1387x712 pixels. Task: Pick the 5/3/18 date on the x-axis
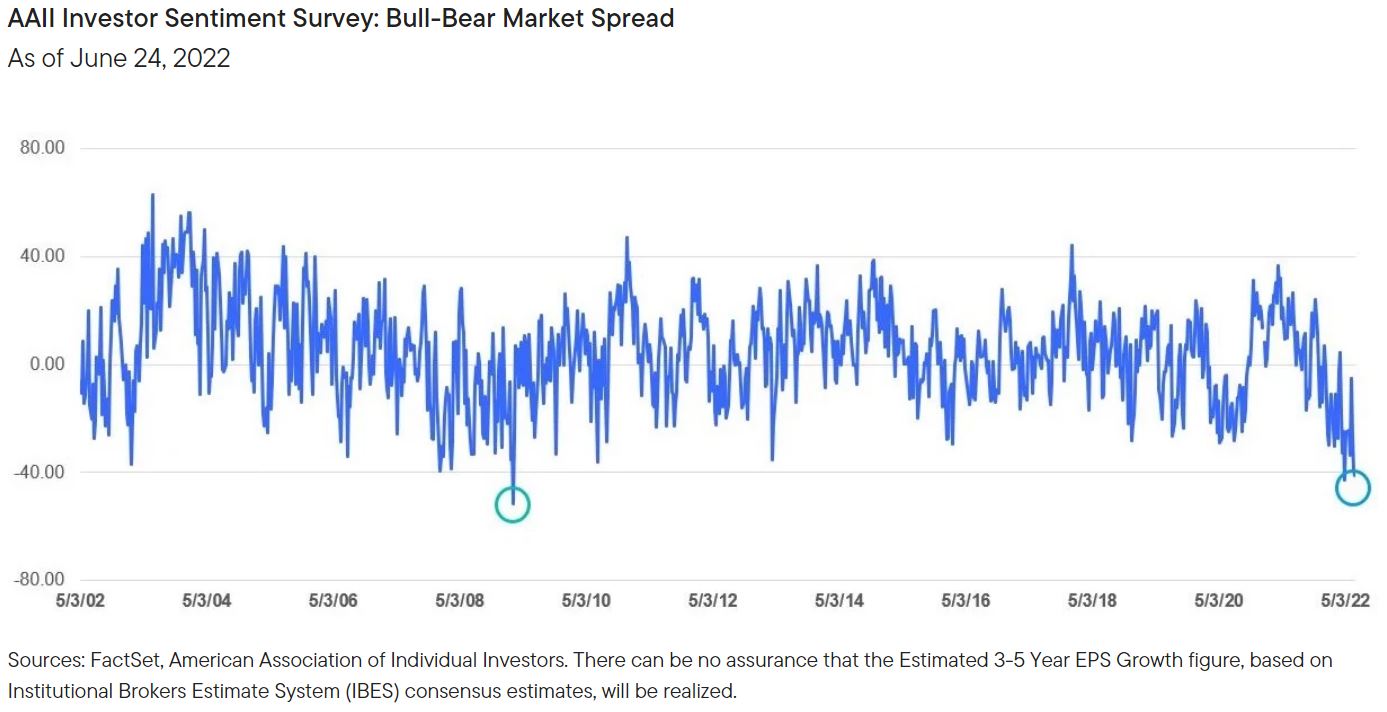click(x=1092, y=601)
